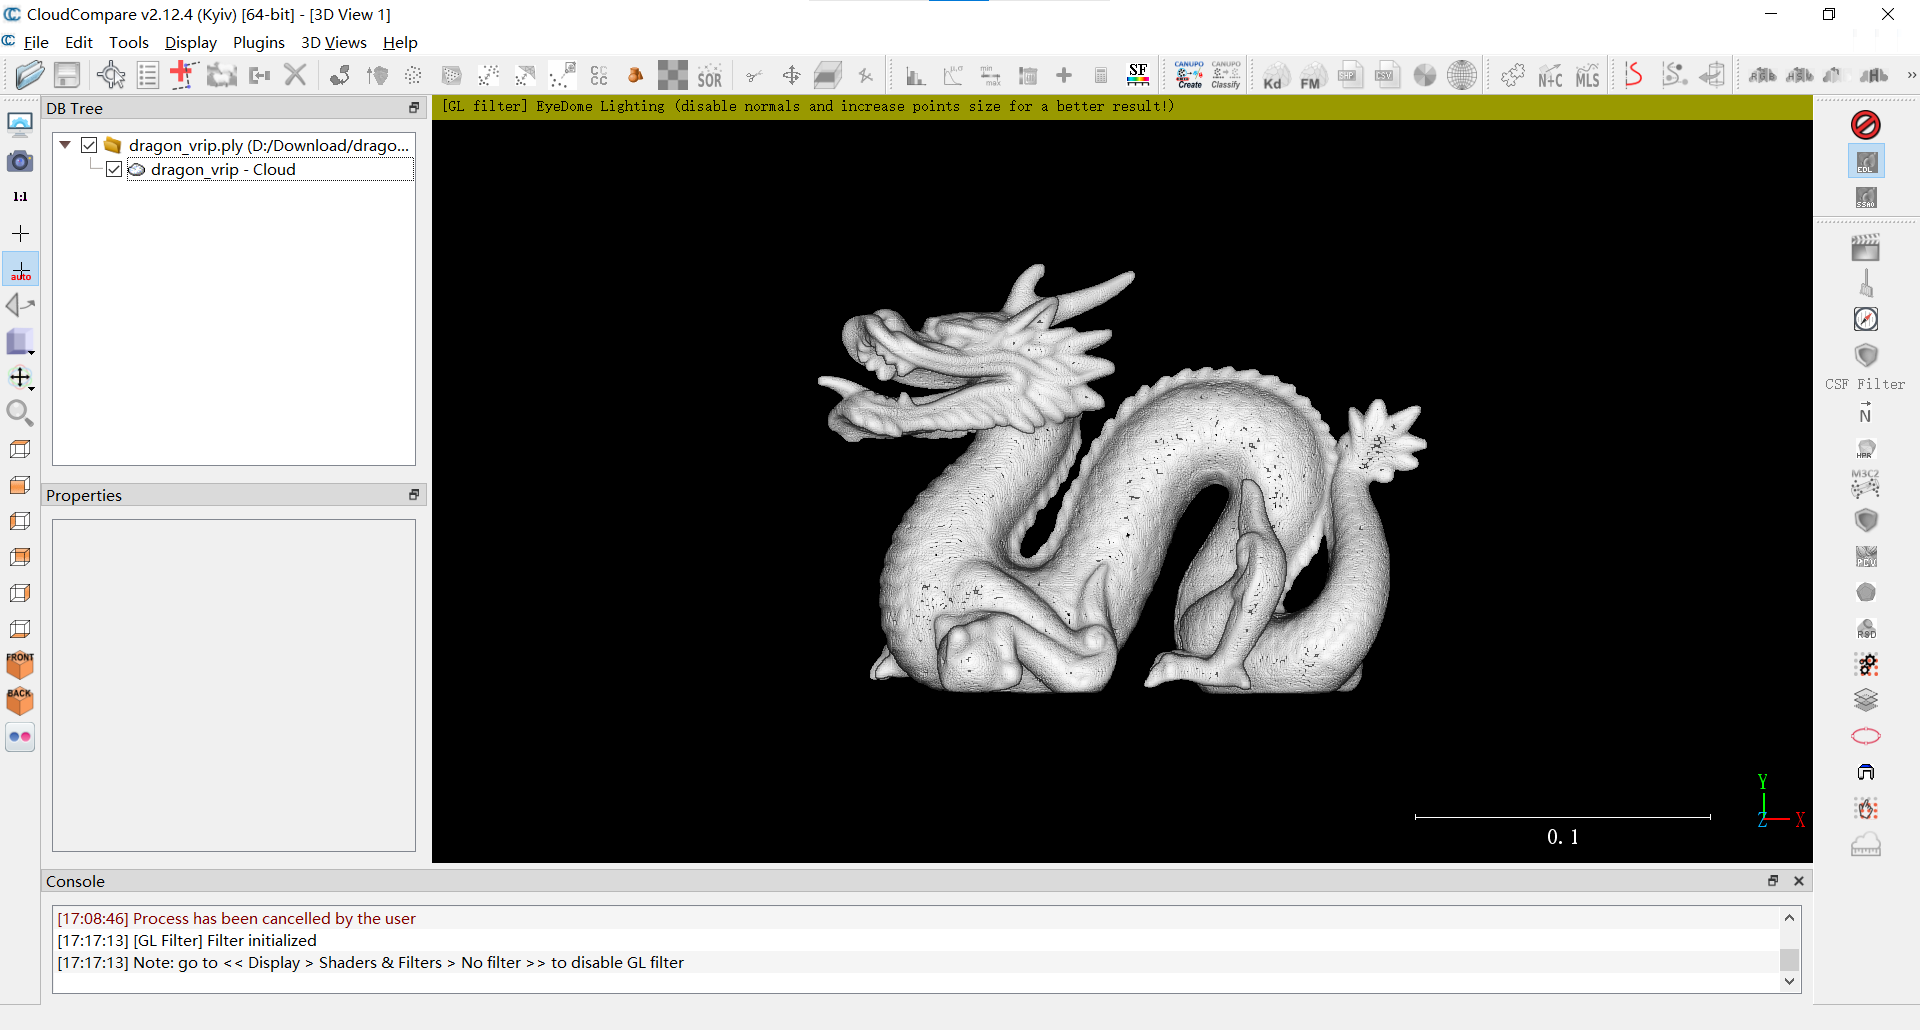Screen dimensions: 1920x1030
Task: Toggle the 1:1 zoom icon
Action: click(20, 197)
